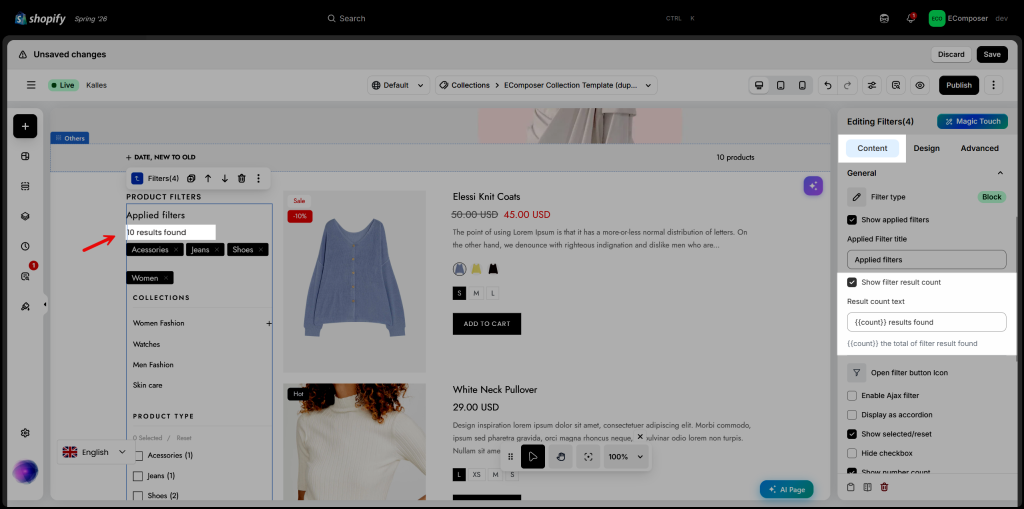Viewport: 1024px width, 509px height.
Task: Click the Shopify search bar
Action: coord(511,18)
